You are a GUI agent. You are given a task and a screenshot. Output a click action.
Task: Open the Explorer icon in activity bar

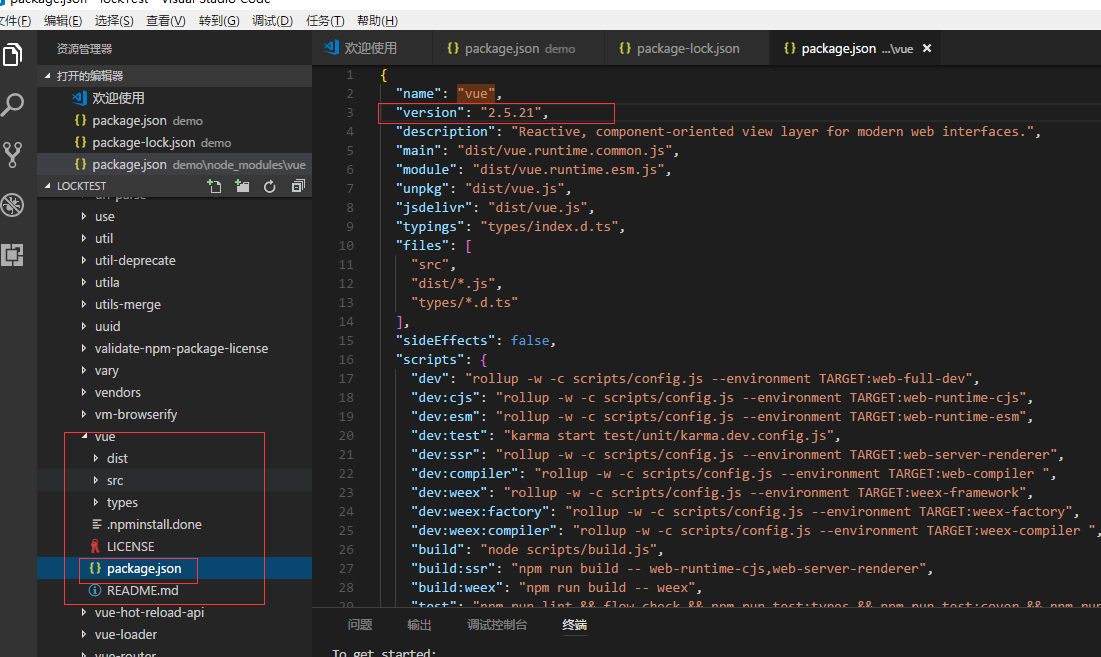click(13, 55)
